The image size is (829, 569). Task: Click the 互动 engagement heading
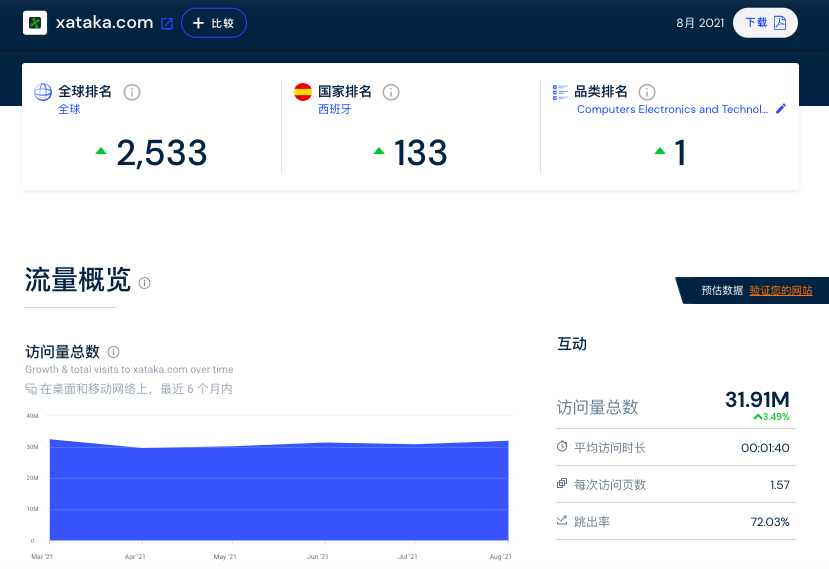[572, 344]
